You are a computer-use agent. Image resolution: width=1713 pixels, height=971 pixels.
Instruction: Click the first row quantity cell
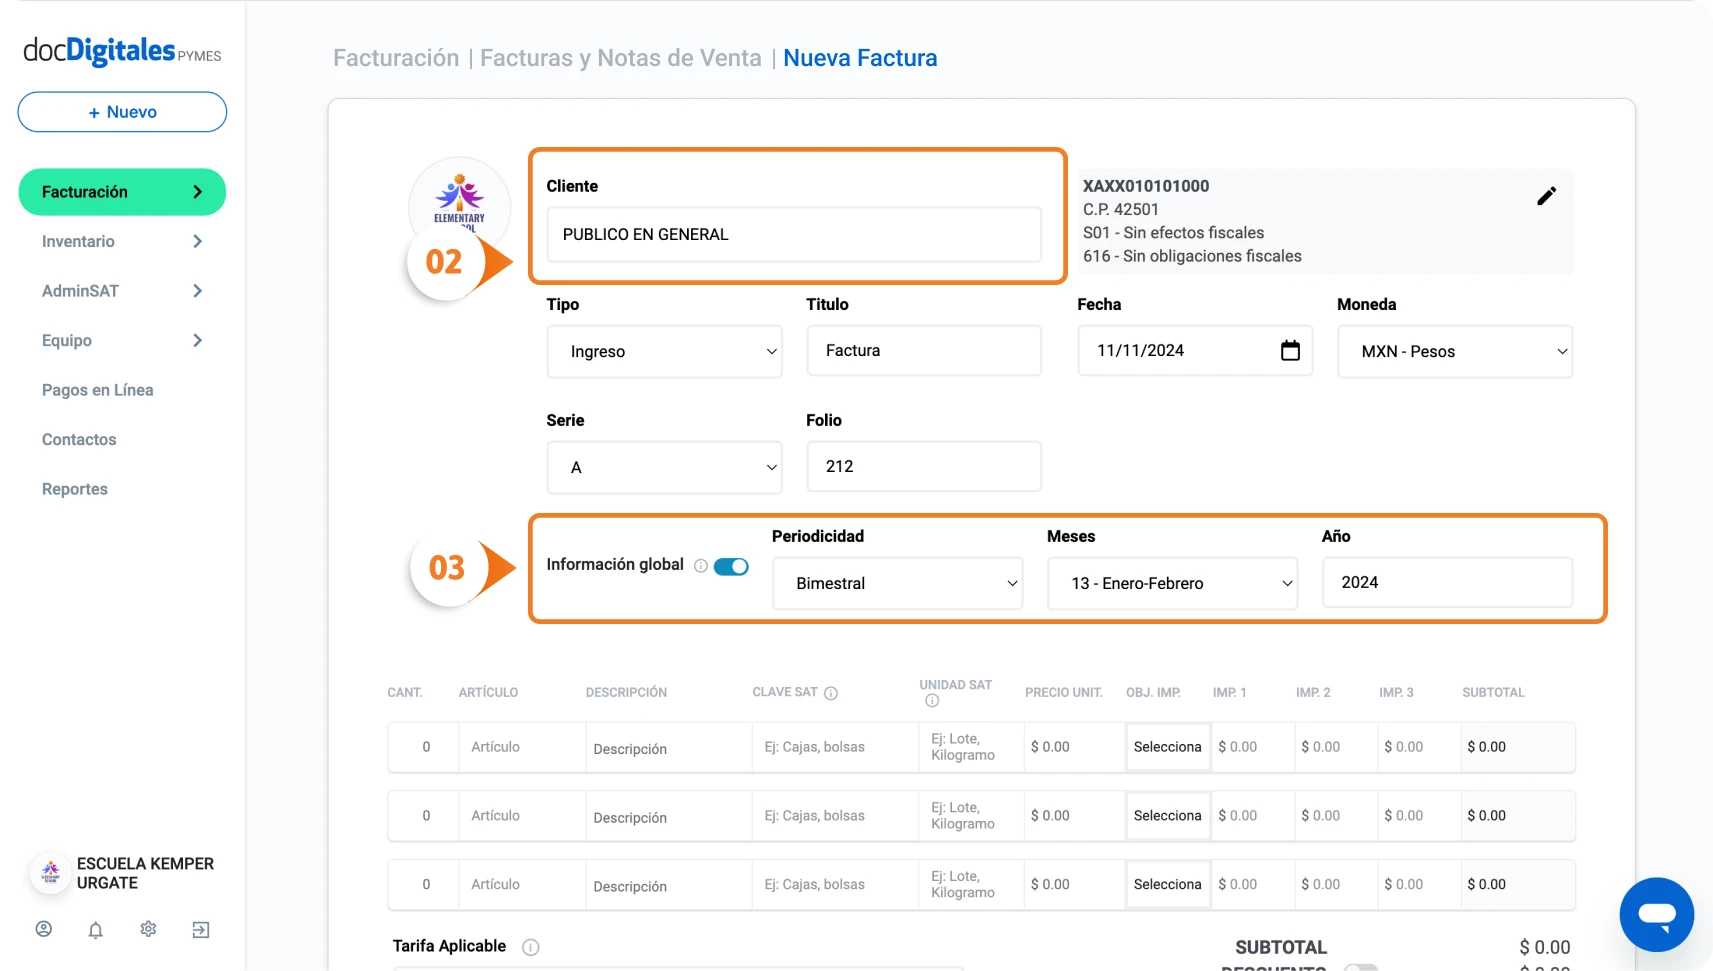point(426,747)
